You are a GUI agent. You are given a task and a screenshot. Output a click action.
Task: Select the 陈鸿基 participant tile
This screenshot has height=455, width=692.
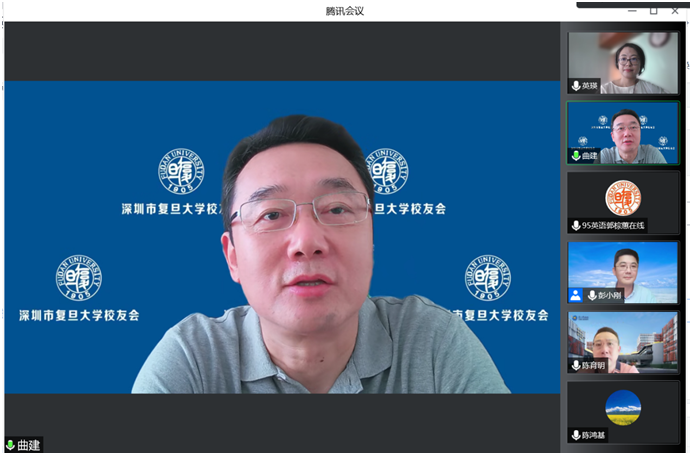pyautogui.click(x=623, y=412)
